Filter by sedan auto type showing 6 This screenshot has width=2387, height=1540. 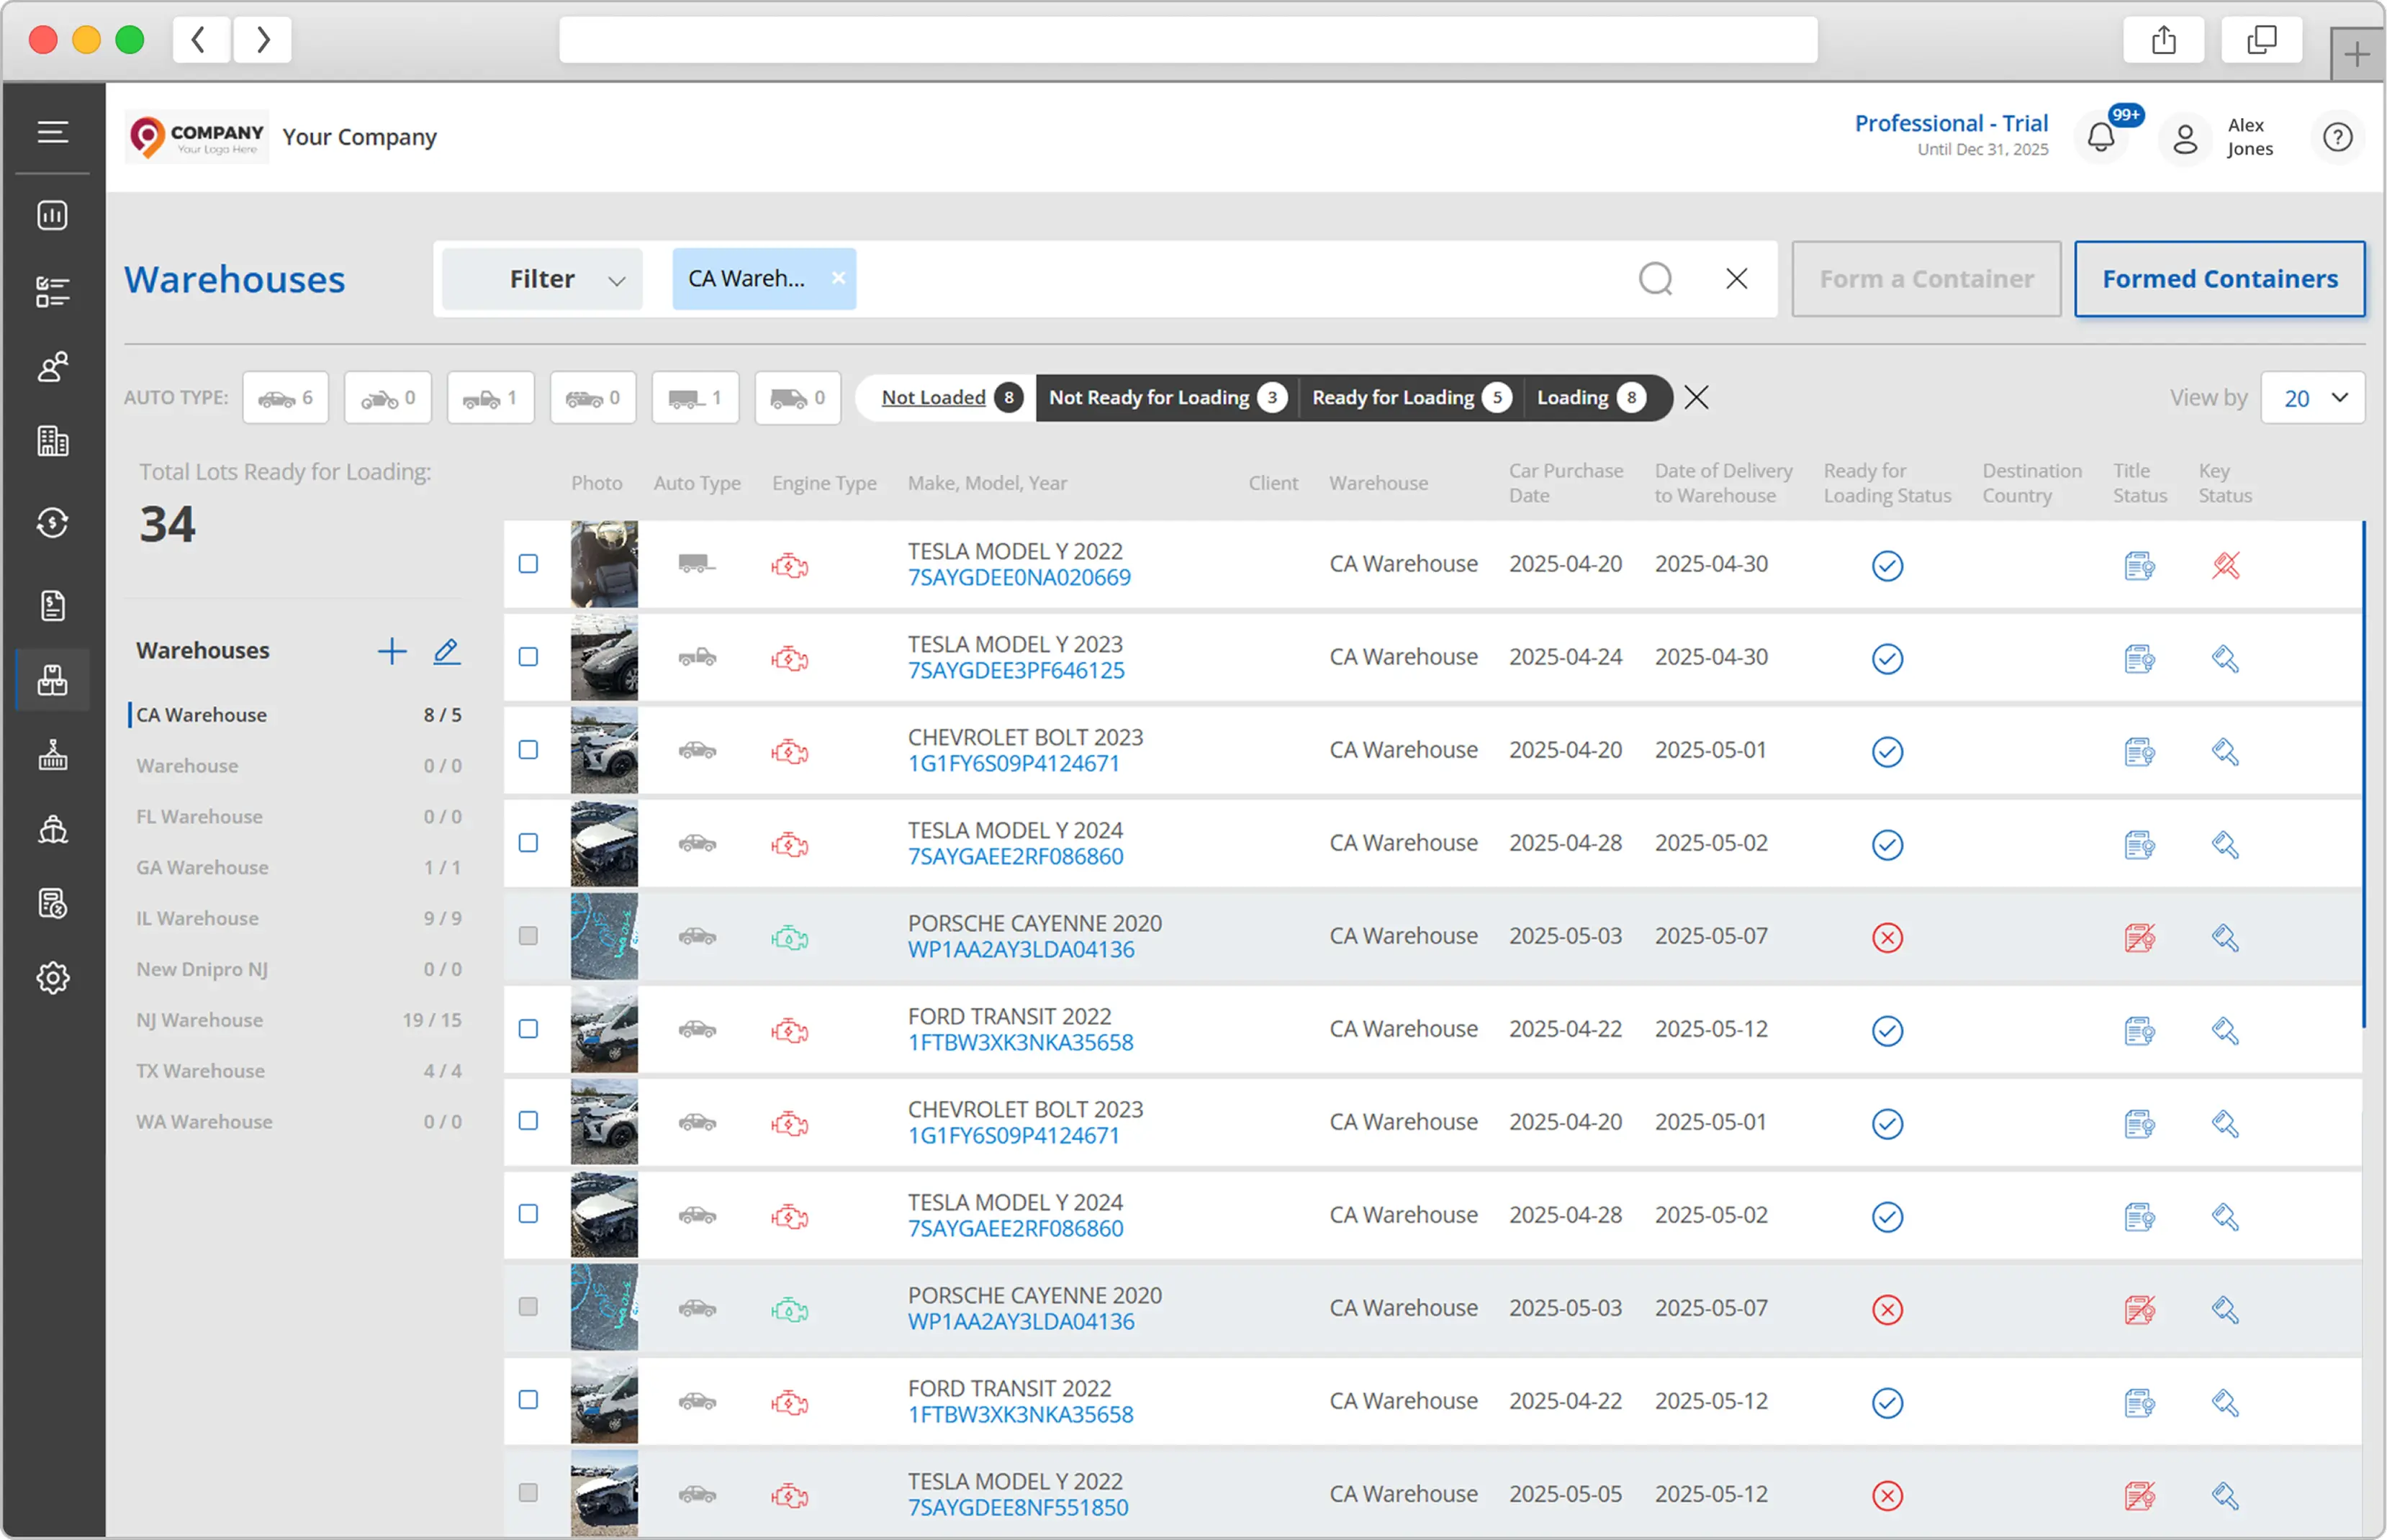(x=286, y=398)
